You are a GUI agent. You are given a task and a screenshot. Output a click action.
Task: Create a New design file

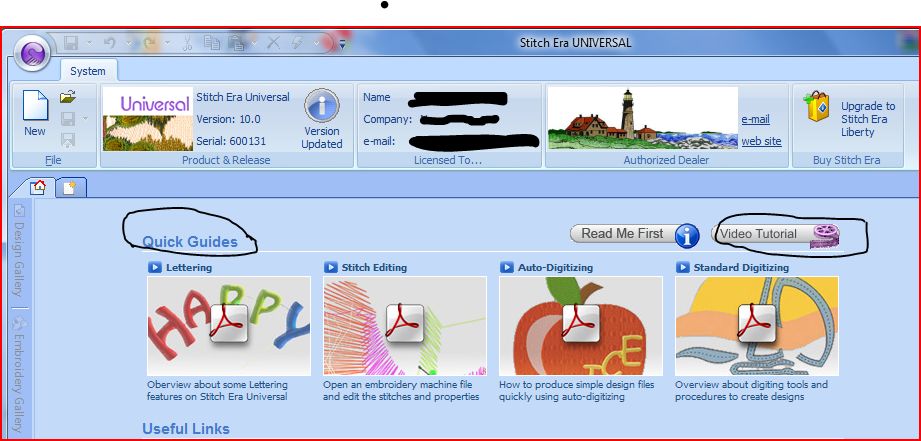point(35,115)
